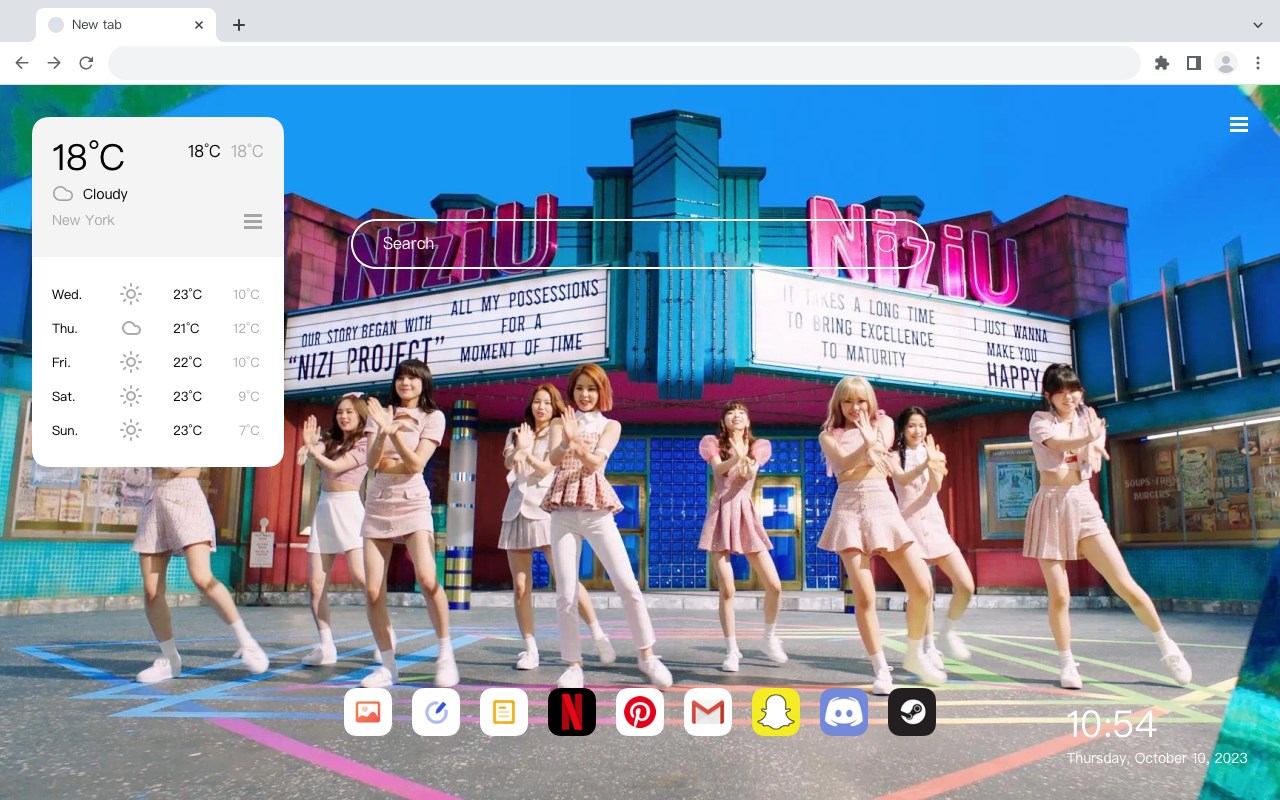Click the Search input box
The height and width of the screenshot is (800, 1280).
tap(640, 243)
